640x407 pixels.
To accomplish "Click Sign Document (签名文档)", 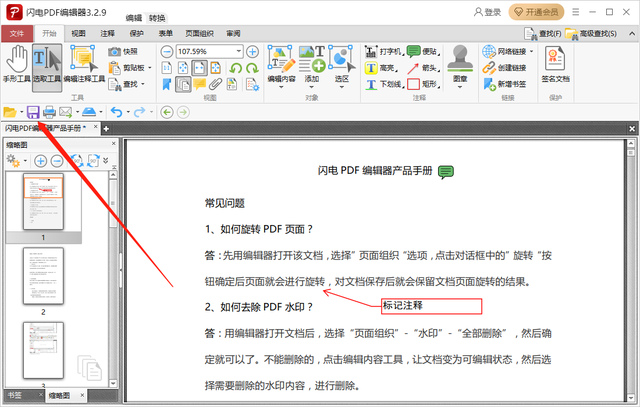I will [555, 64].
